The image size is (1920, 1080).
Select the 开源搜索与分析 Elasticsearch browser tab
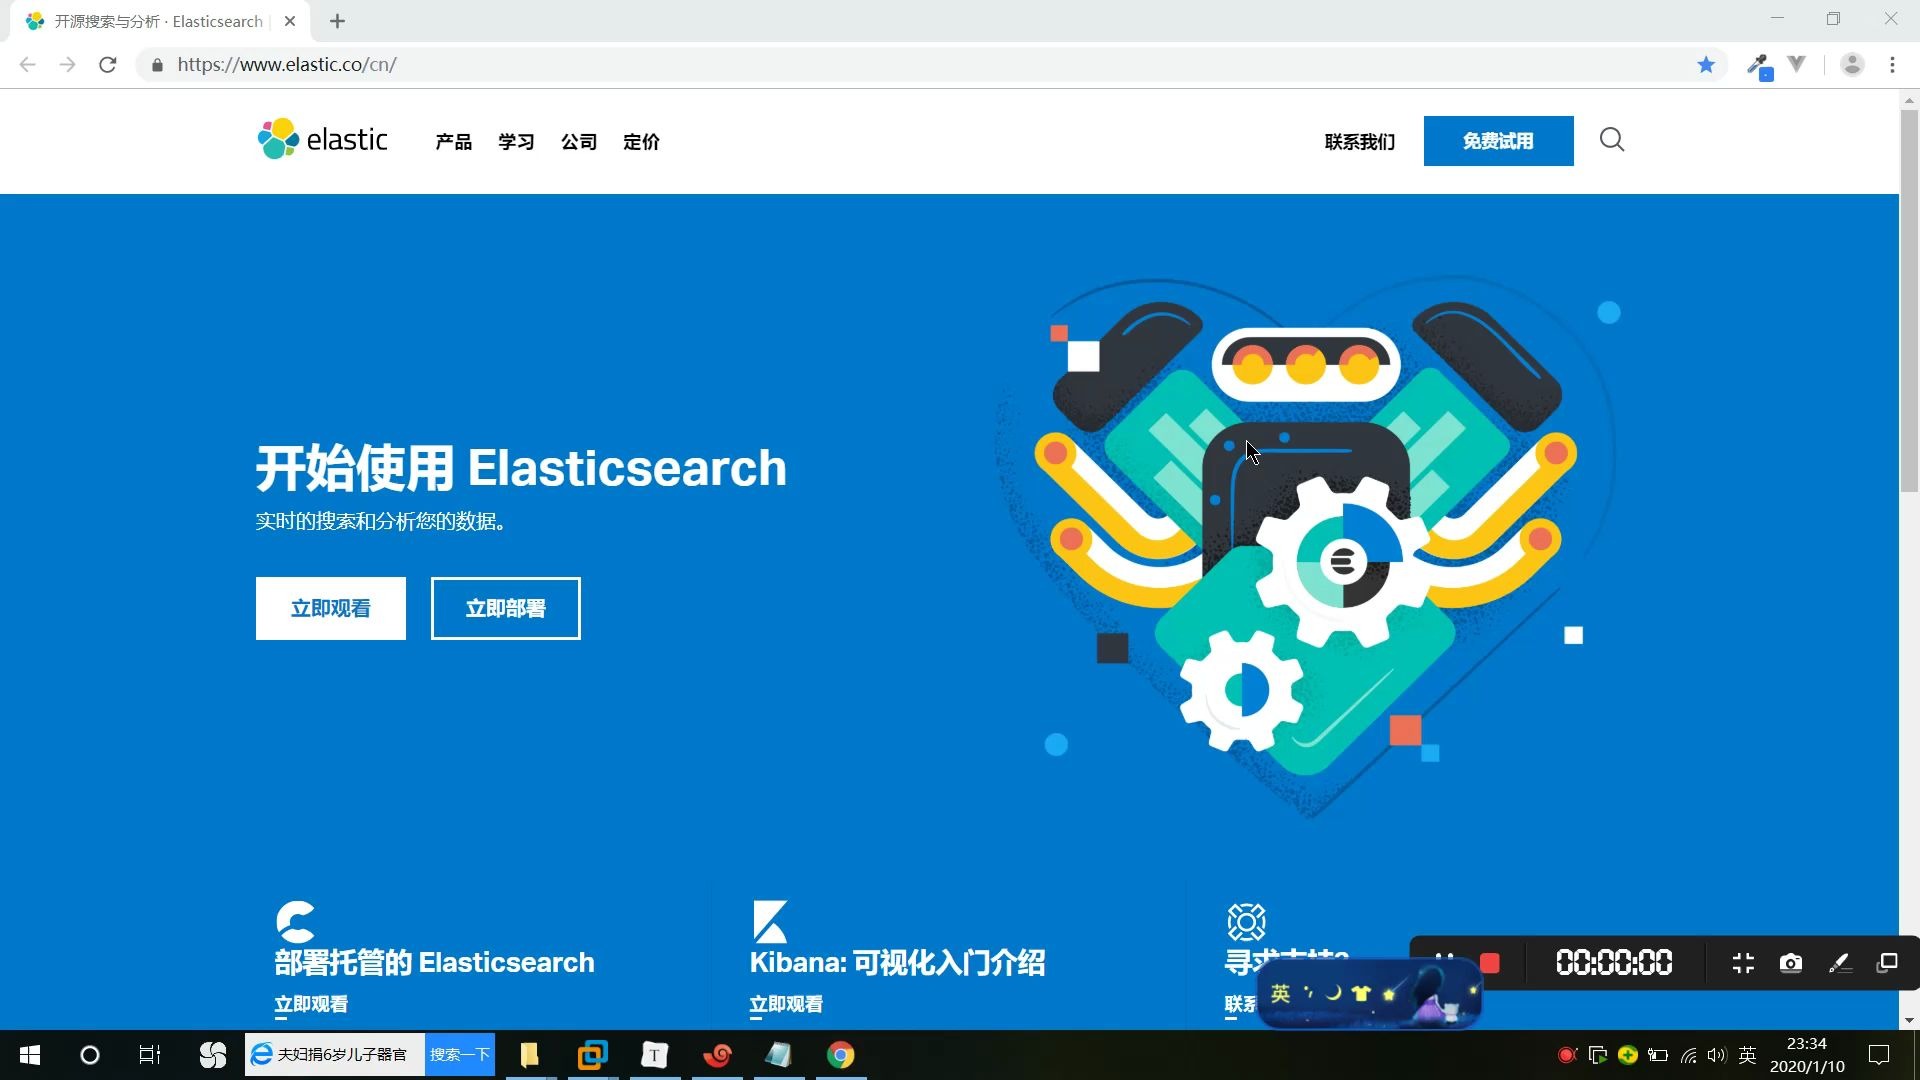click(158, 21)
